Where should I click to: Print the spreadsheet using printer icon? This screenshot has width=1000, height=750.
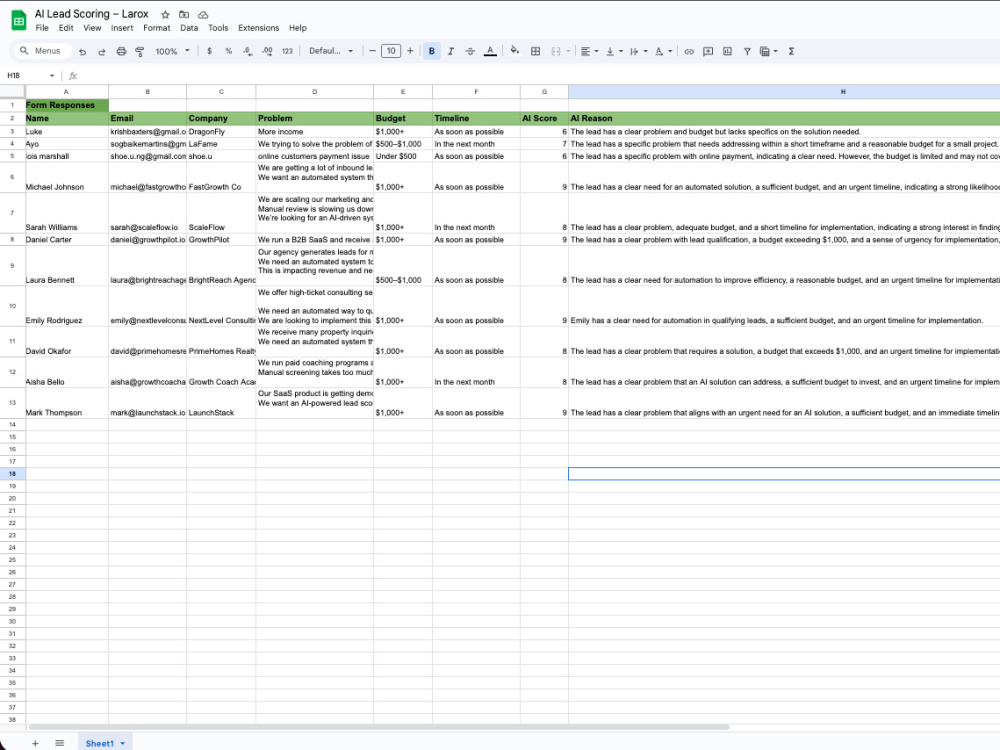121,52
